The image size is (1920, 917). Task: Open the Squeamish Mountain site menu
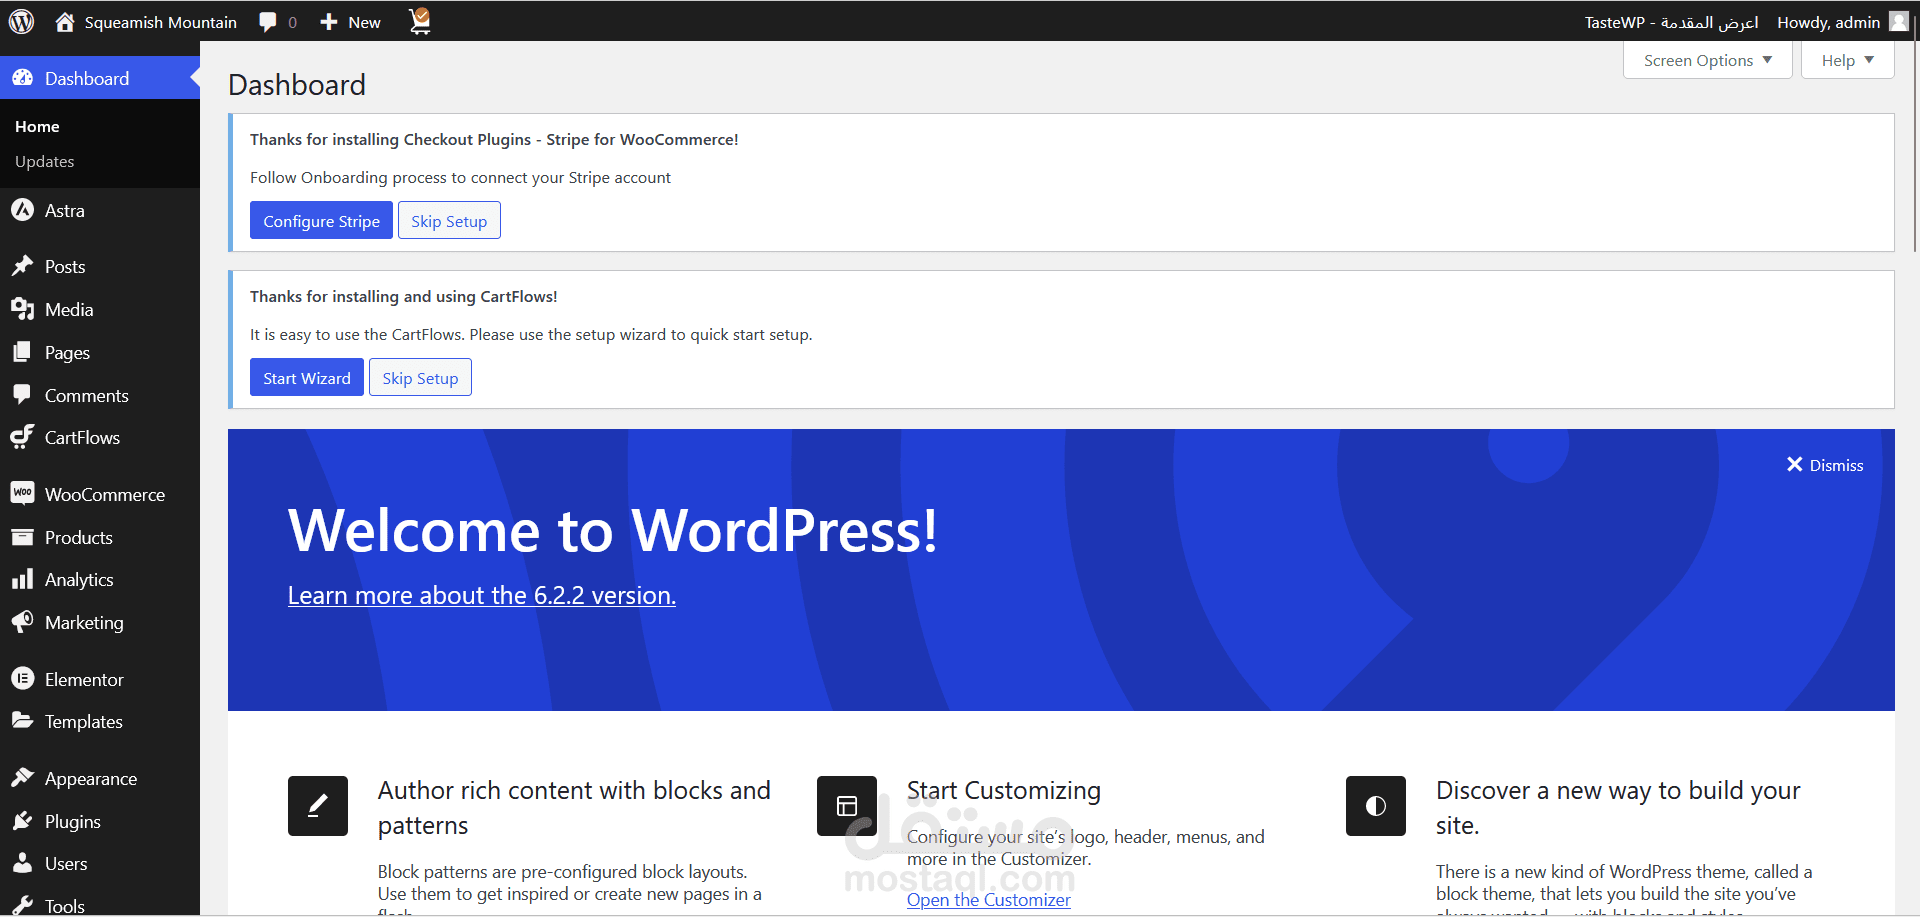(146, 22)
